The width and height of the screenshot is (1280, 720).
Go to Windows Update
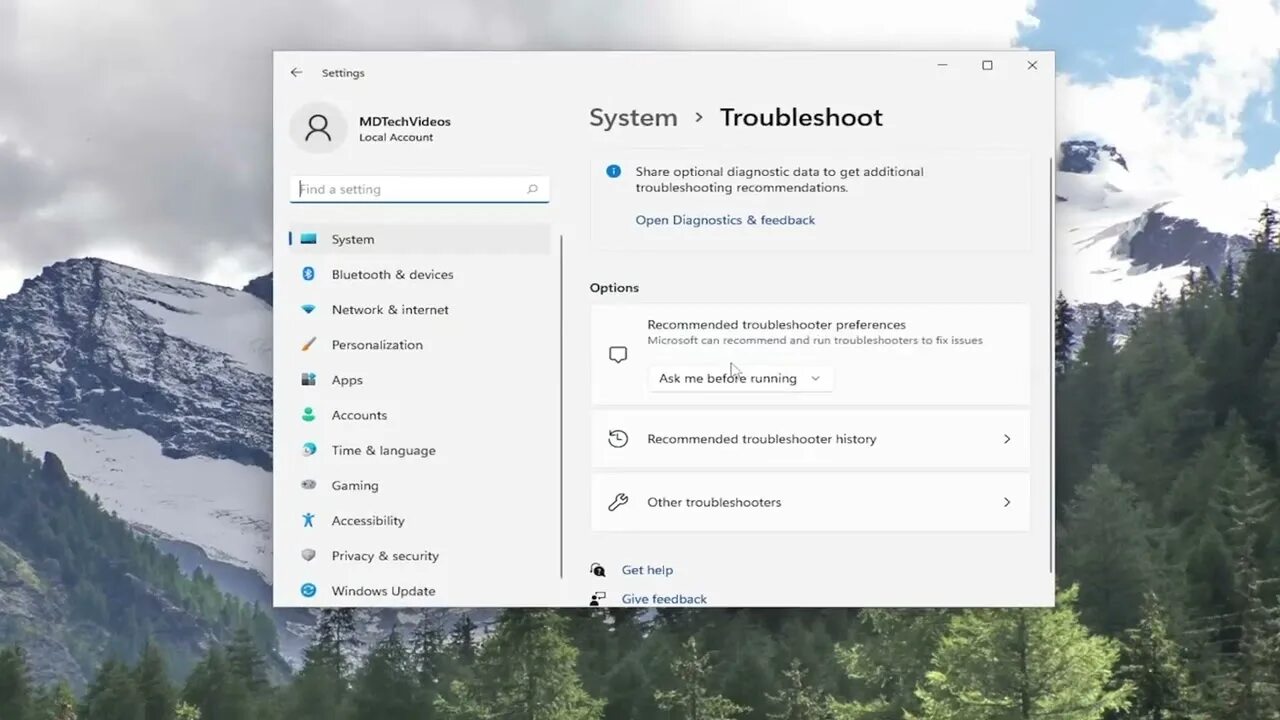click(420, 591)
